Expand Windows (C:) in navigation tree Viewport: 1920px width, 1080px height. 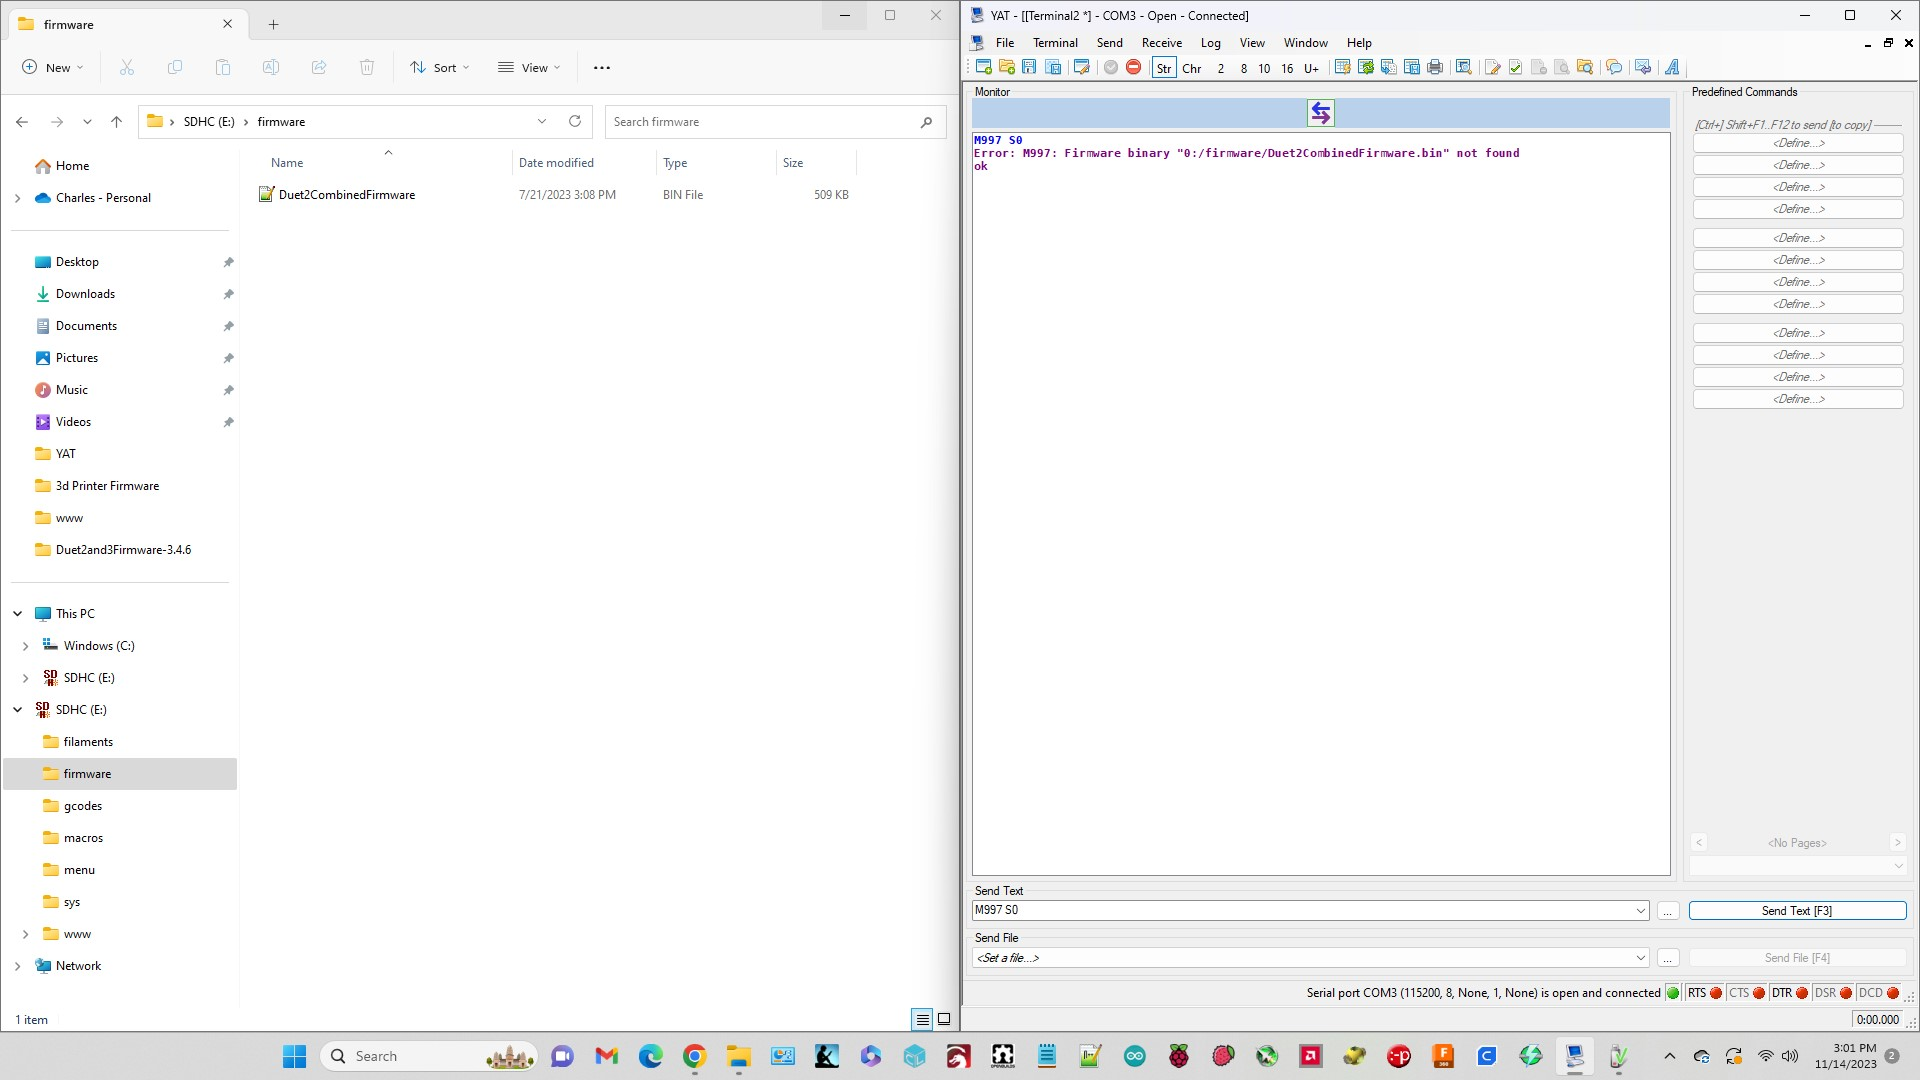[26, 646]
